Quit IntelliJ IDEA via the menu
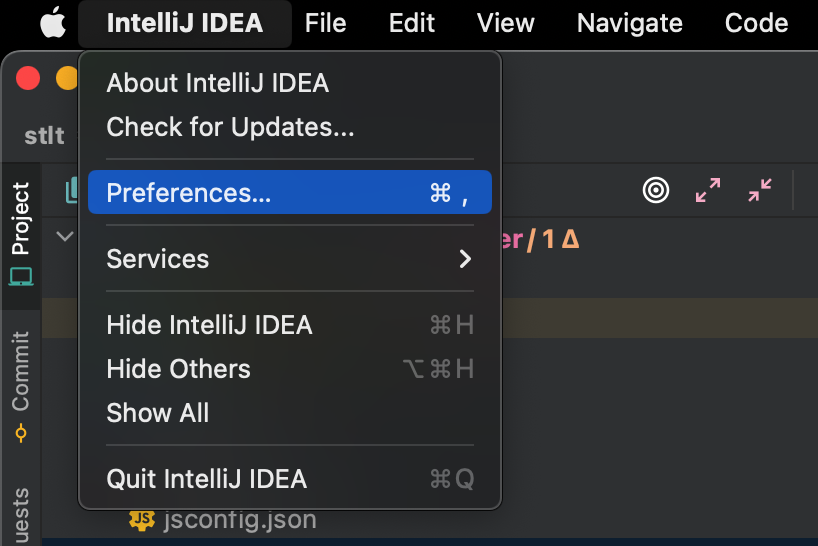 pyautogui.click(x=207, y=479)
